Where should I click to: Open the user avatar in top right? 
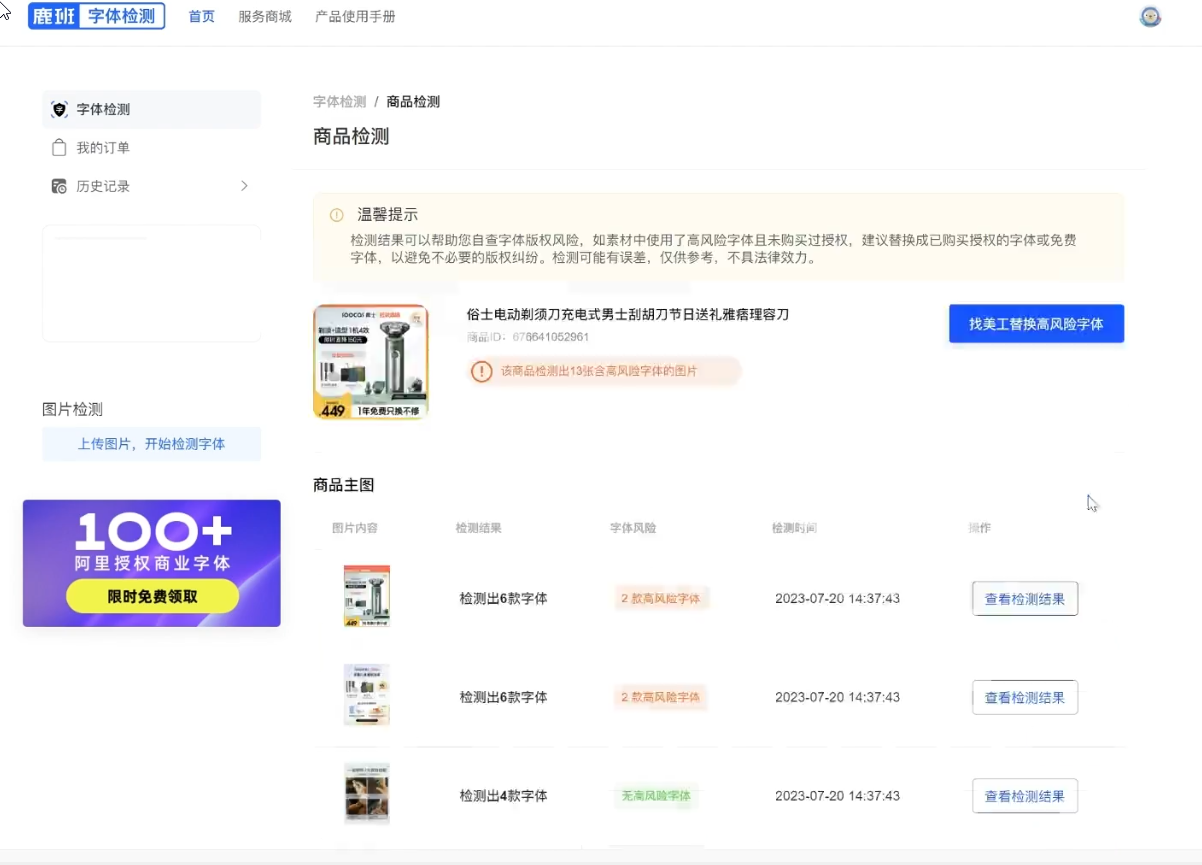coord(1150,17)
